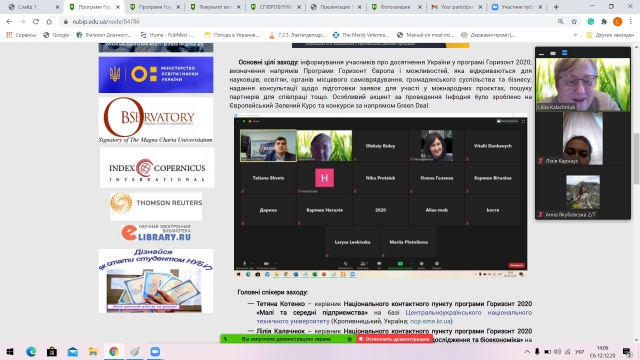Open the paint palette app in the taskbar
The height and width of the screenshot is (360, 640).
pyautogui.click(x=134, y=351)
